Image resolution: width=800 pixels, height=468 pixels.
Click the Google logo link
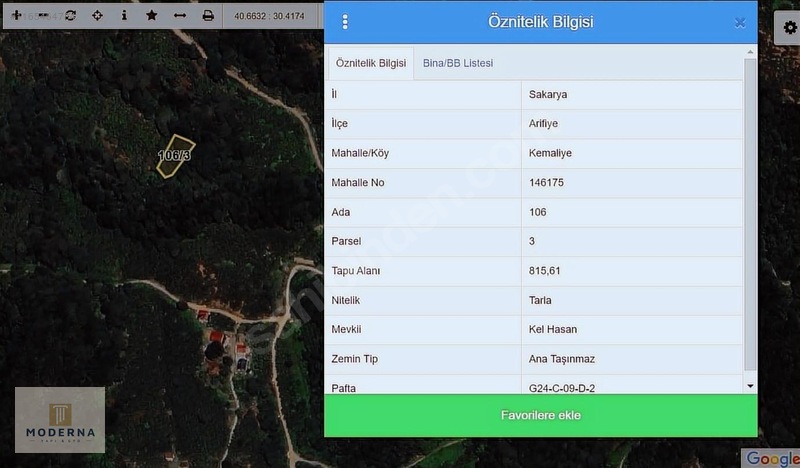[772, 458]
